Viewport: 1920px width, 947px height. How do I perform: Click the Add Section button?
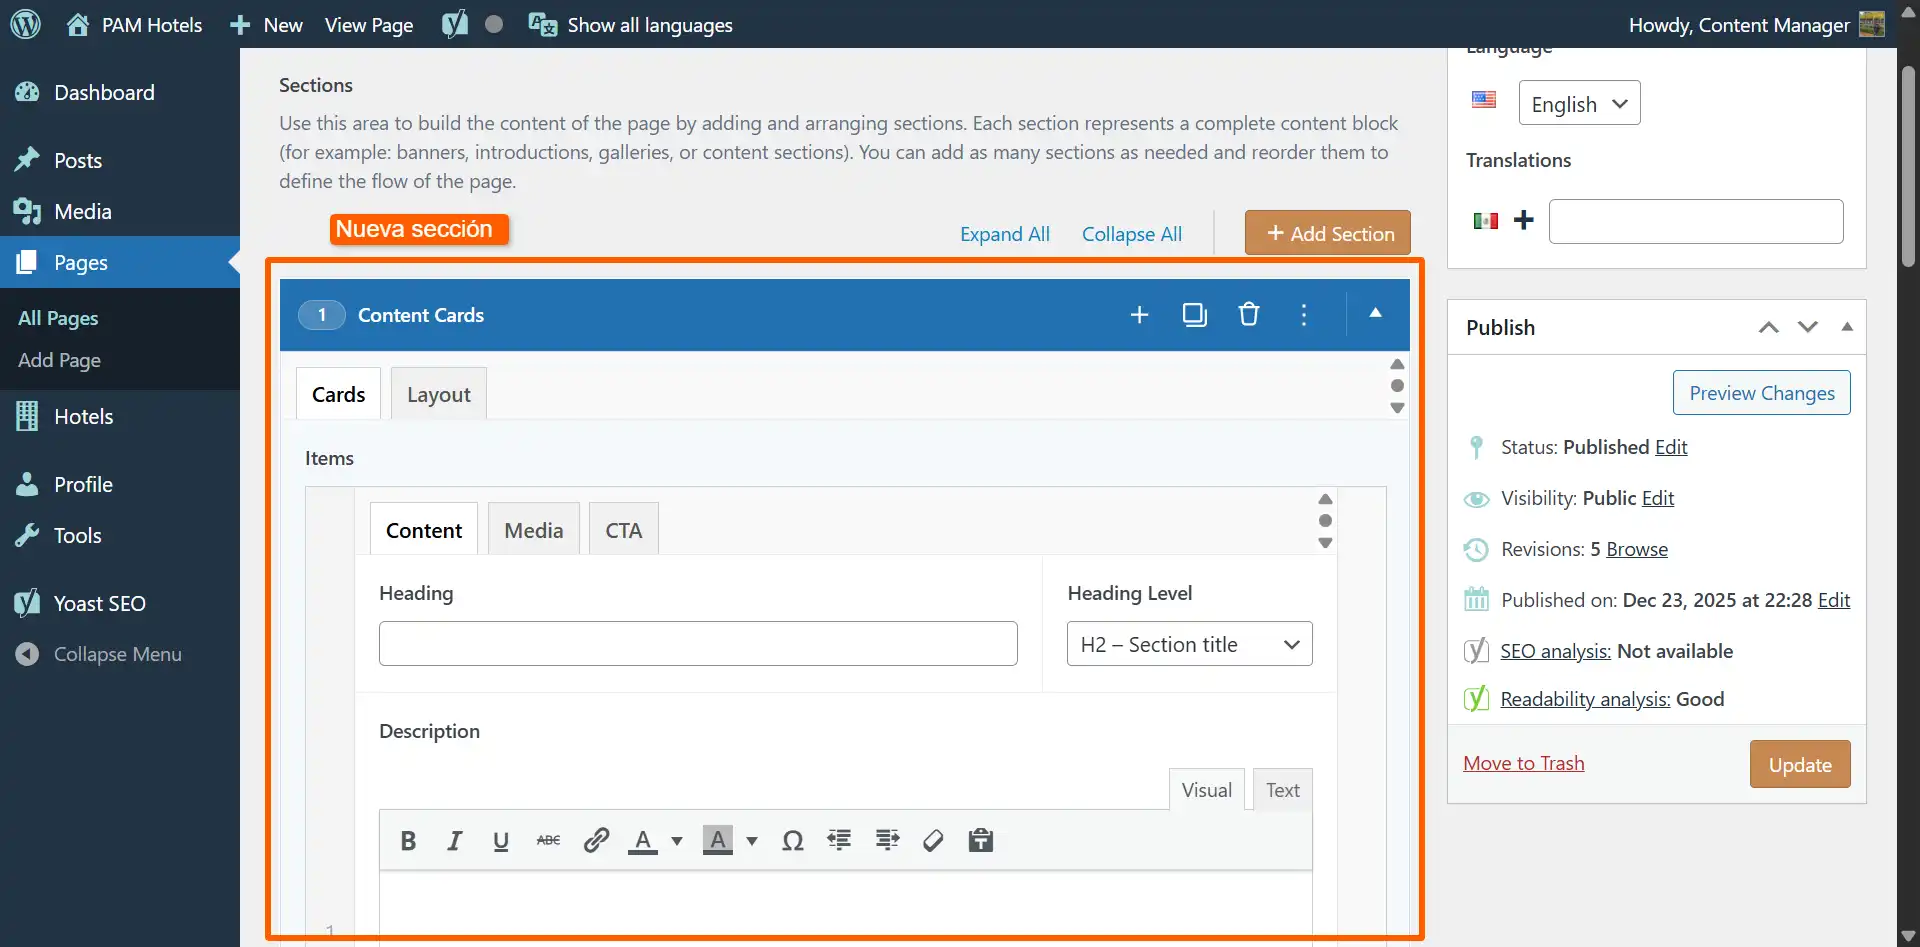(1327, 233)
